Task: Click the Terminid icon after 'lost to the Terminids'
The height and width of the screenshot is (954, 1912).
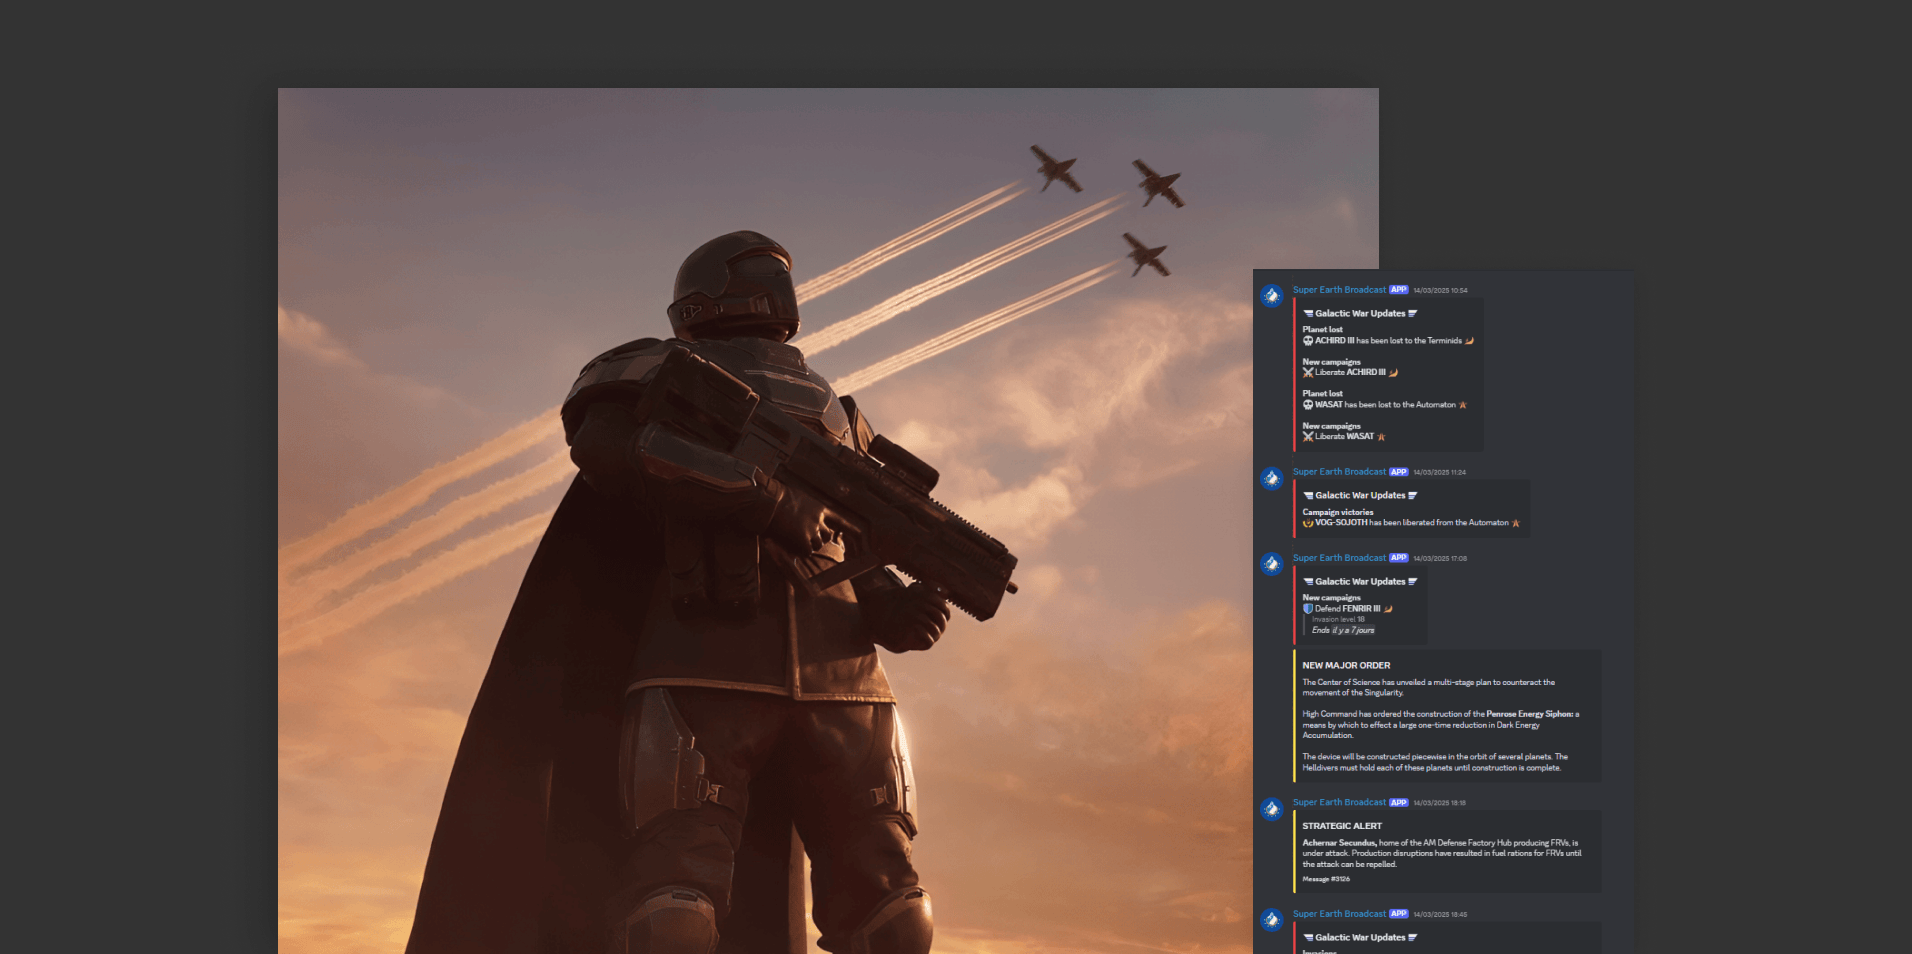Action: click(x=1469, y=341)
